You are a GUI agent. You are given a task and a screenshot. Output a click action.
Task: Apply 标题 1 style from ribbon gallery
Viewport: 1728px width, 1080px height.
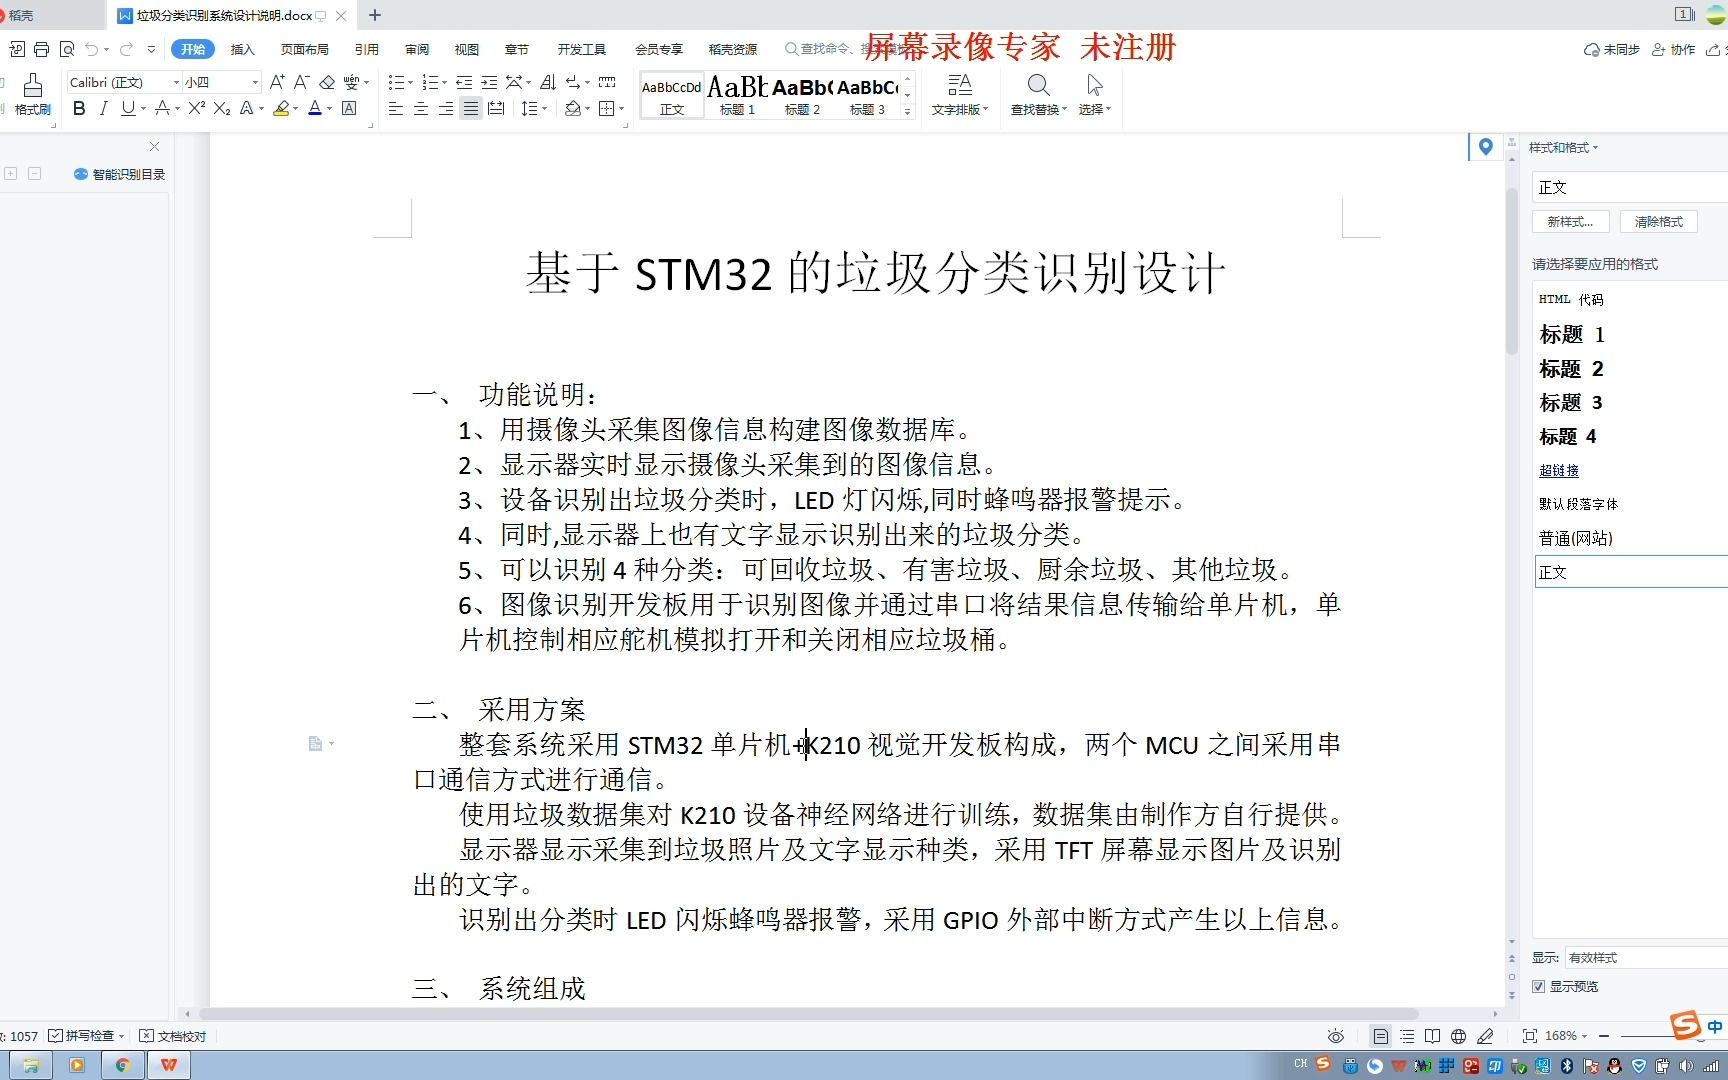(737, 95)
